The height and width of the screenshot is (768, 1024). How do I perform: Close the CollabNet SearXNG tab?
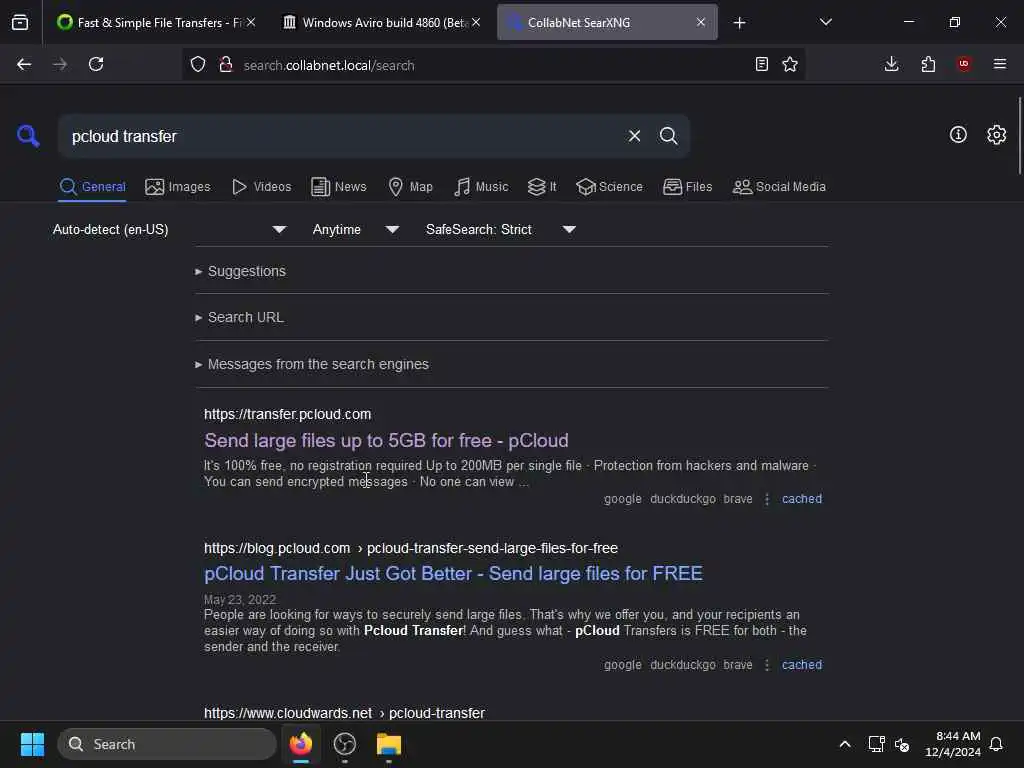click(701, 22)
